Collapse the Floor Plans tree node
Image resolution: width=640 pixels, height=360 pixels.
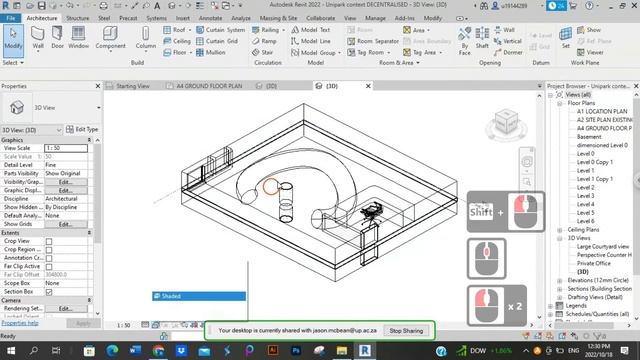coord(560,103)
